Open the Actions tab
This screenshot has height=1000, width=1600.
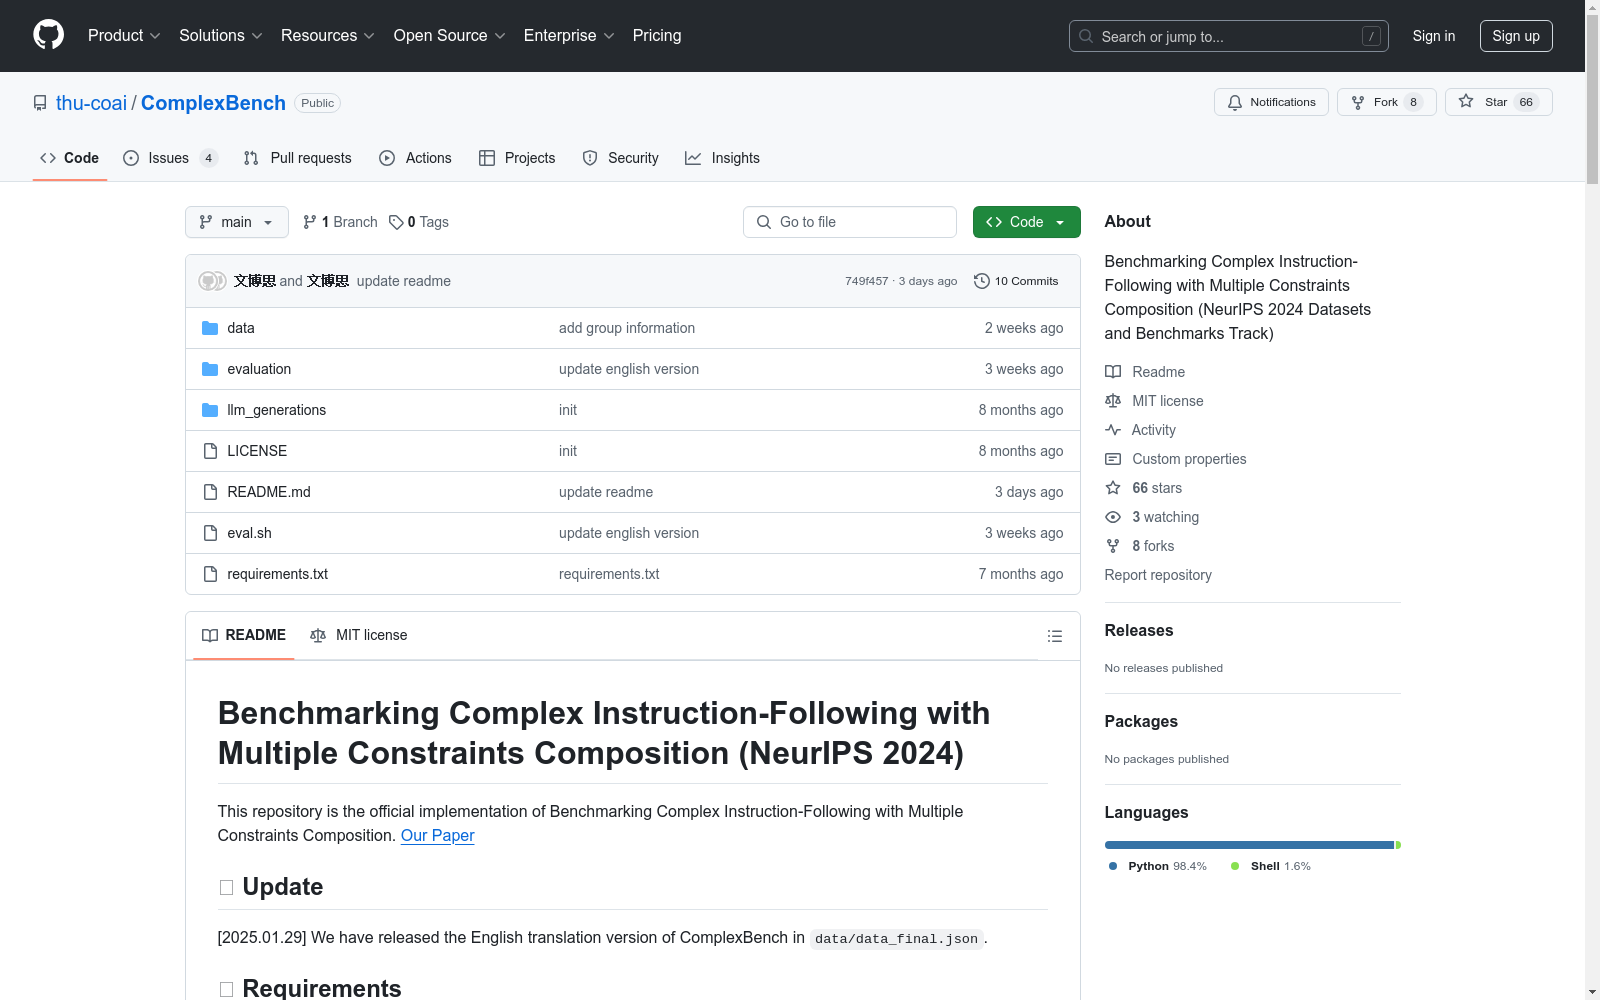416,158
